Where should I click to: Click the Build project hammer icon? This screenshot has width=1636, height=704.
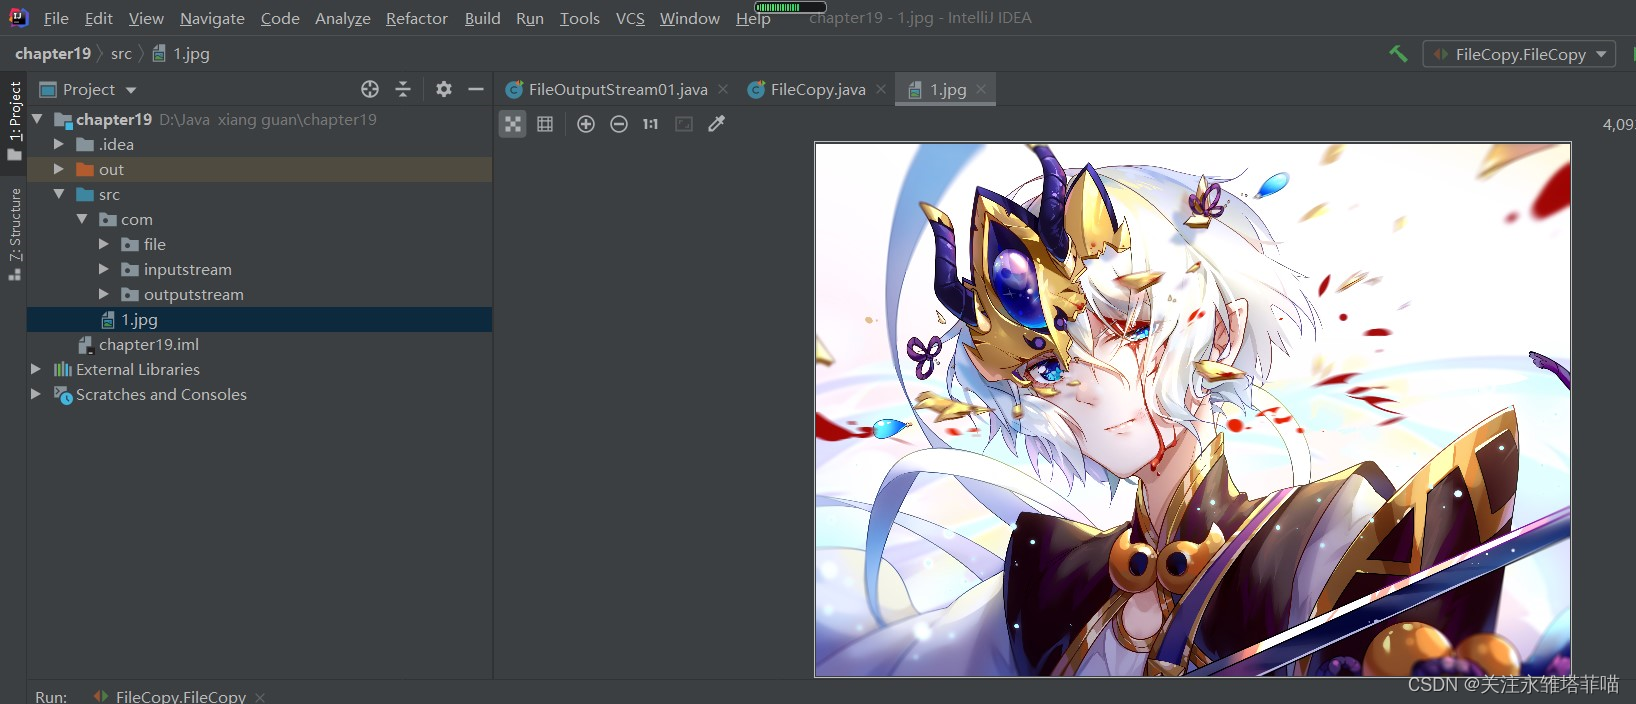pyautogui.click(x=1398, y=54)
